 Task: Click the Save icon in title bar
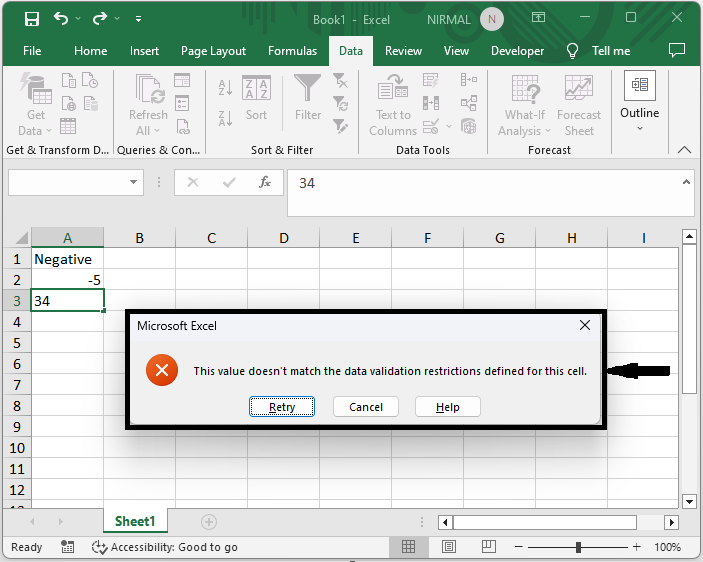[31, 19]
